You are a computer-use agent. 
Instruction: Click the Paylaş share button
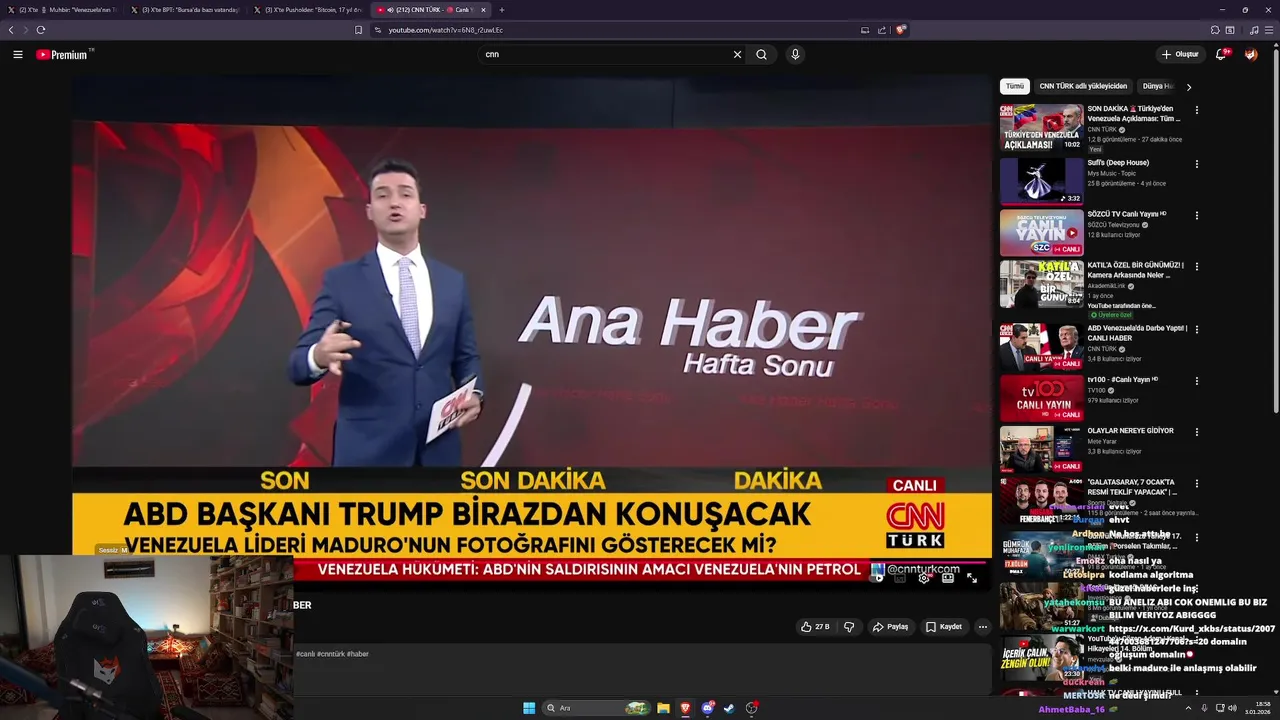click(890, 627)
